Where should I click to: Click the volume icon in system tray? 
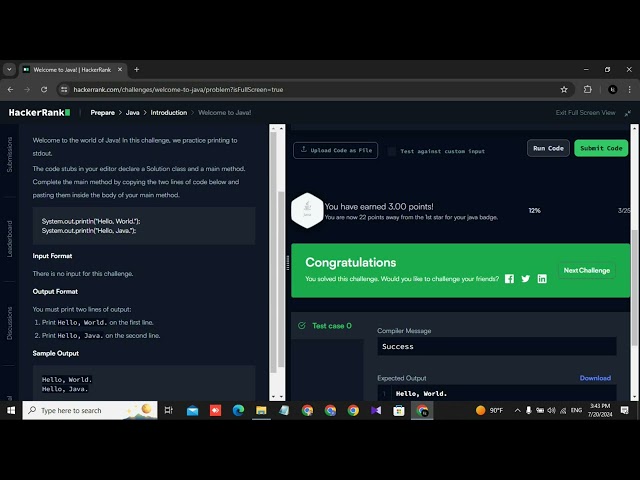(551, 410)
